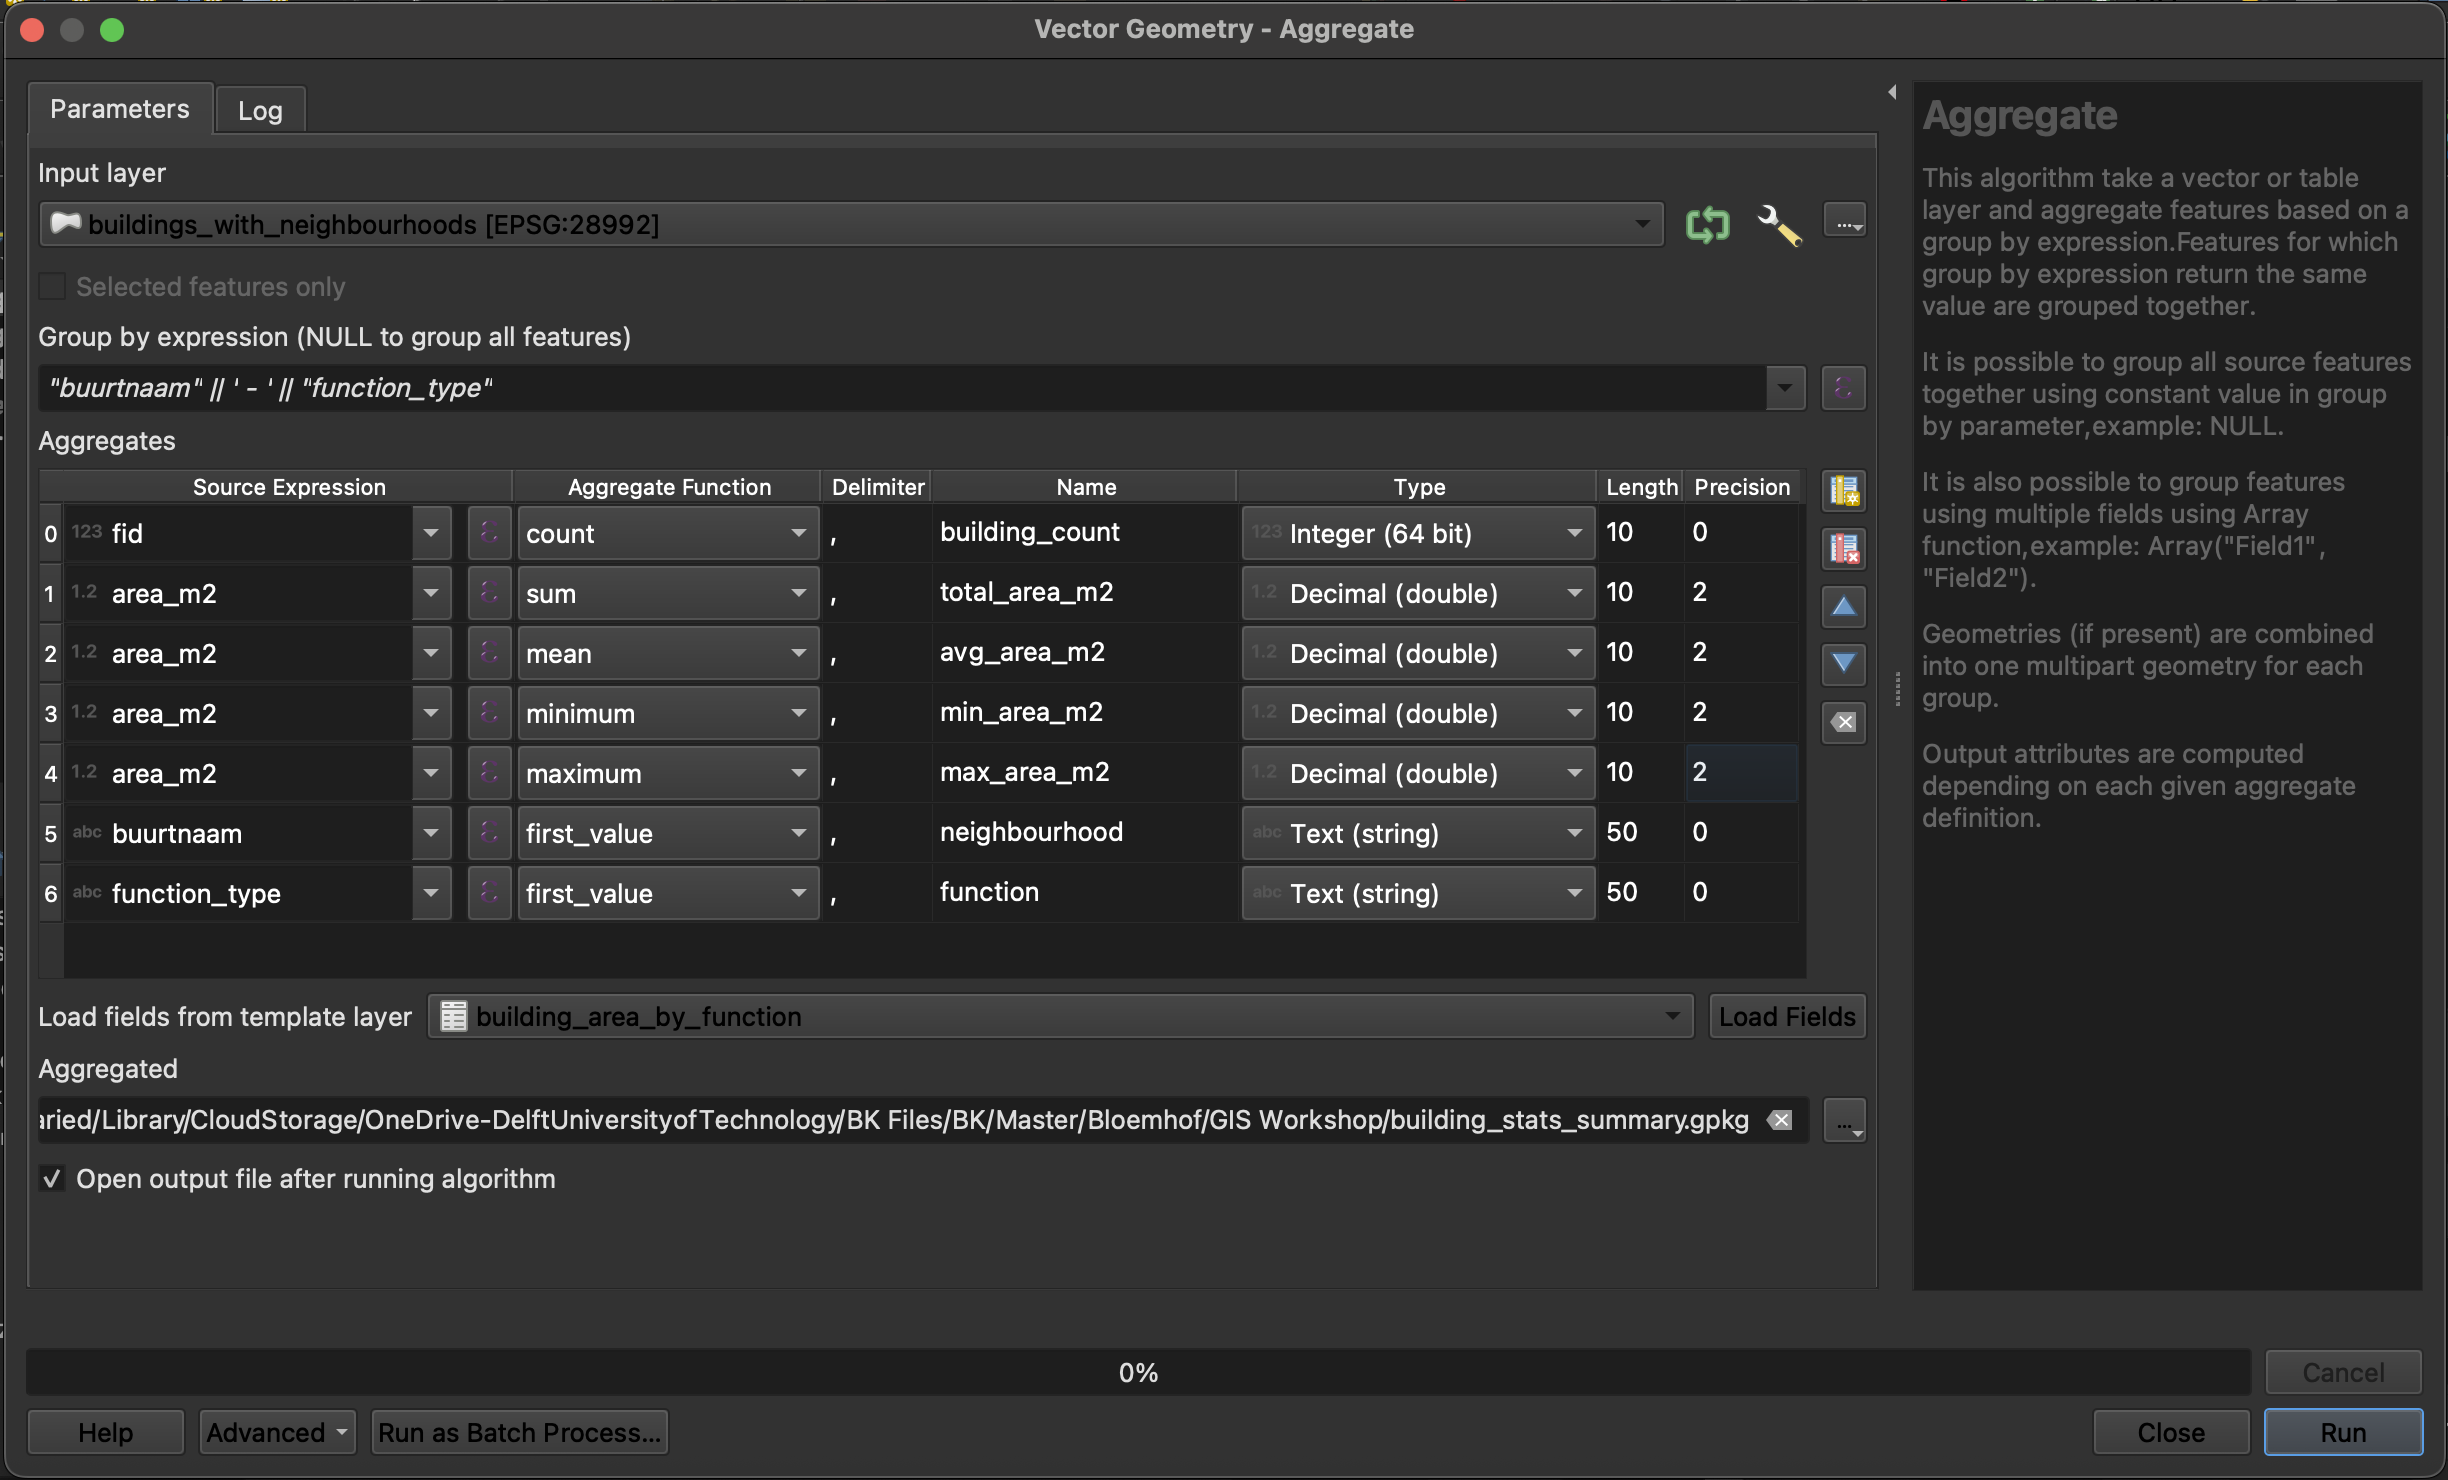2448x1480 pixels.
Task: Open the Advanced menu button
Action: (277, 1432)
